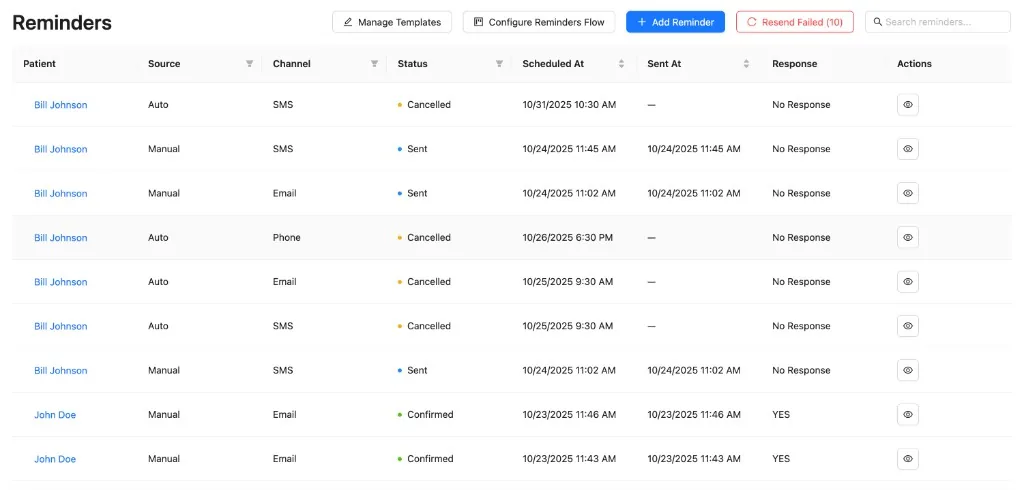Click the Reminders page title
The height and width of the screenshot is (490, 1024).
[x=62, y=23]
